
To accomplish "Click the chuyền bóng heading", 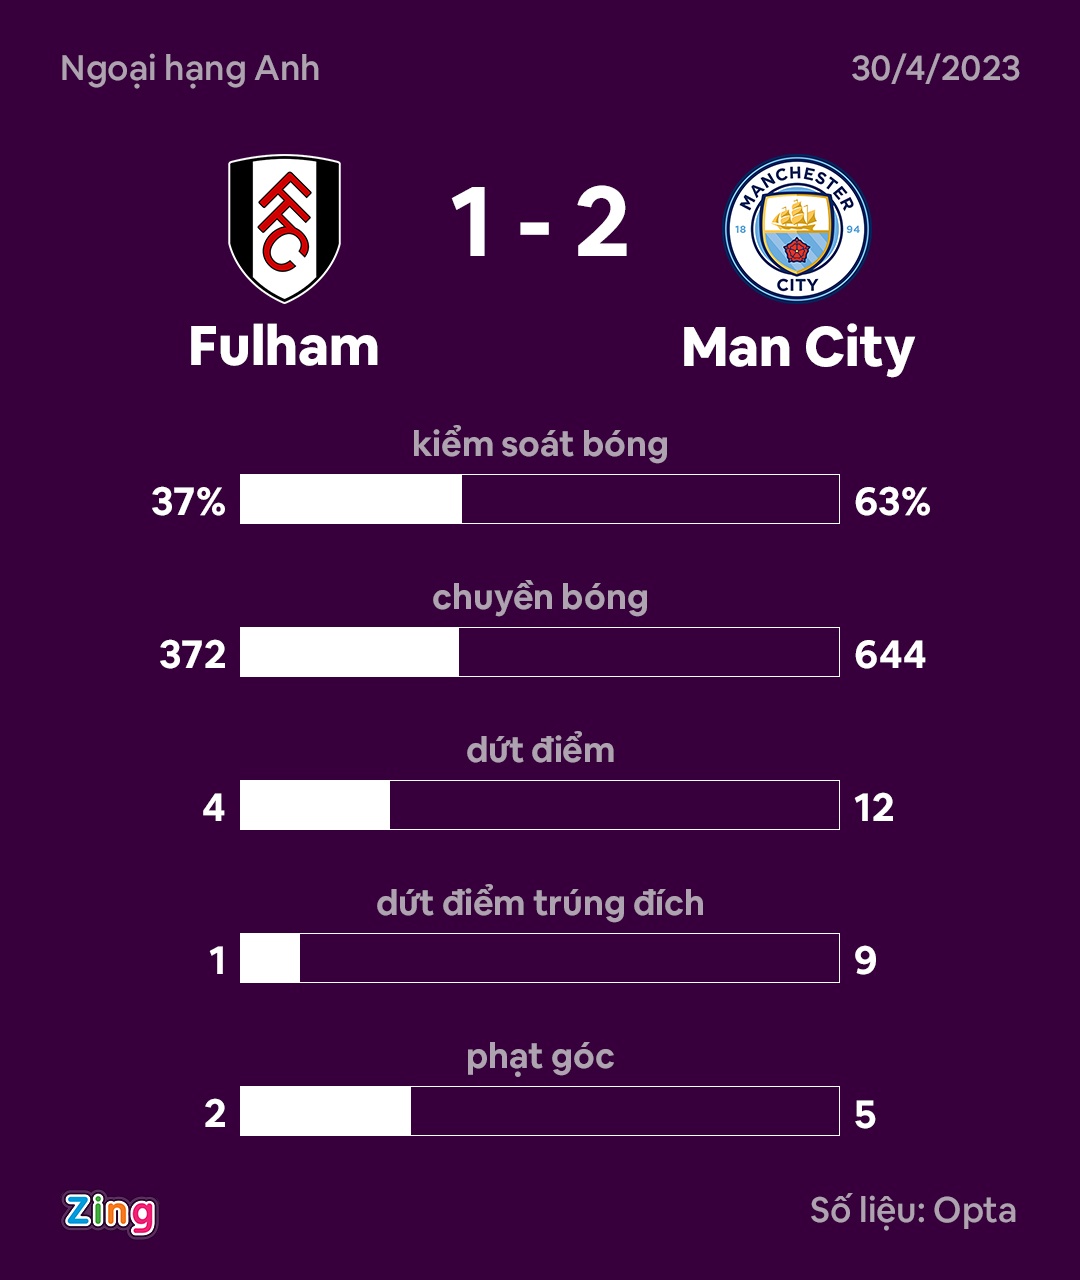I will click(x=540, y=597).
